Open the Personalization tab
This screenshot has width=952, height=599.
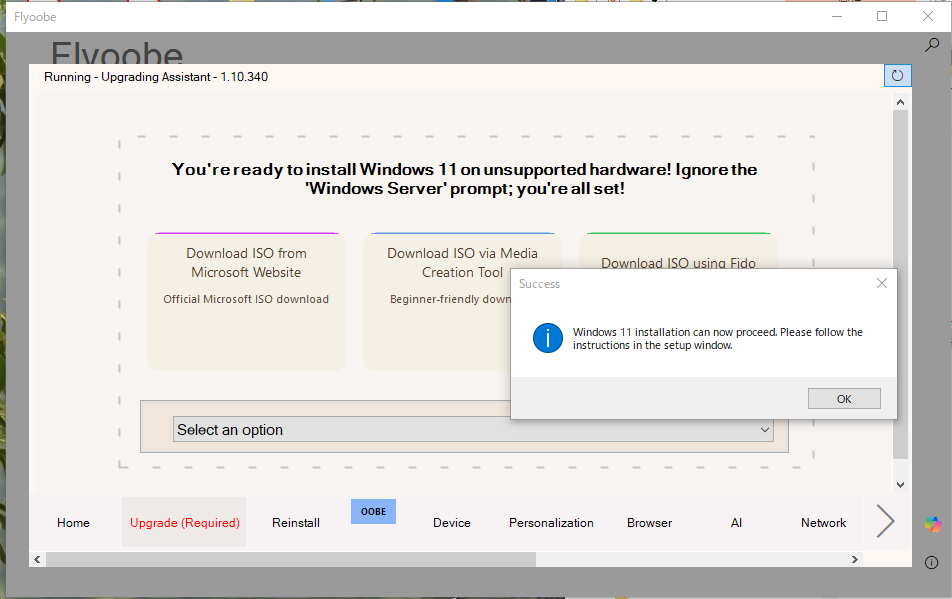[x=551, y=523]
